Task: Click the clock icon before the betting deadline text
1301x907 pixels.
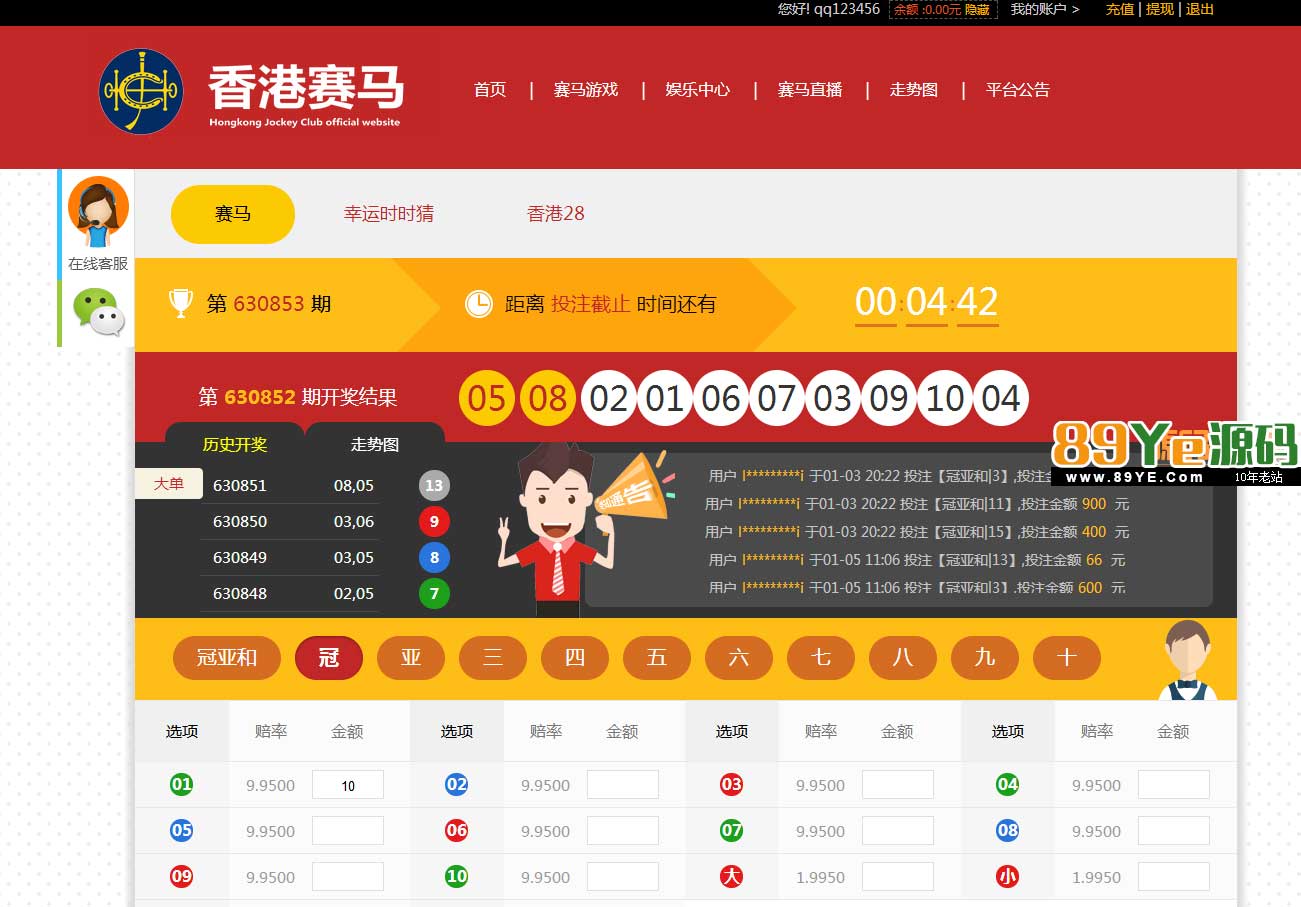Action: (479, 304)
